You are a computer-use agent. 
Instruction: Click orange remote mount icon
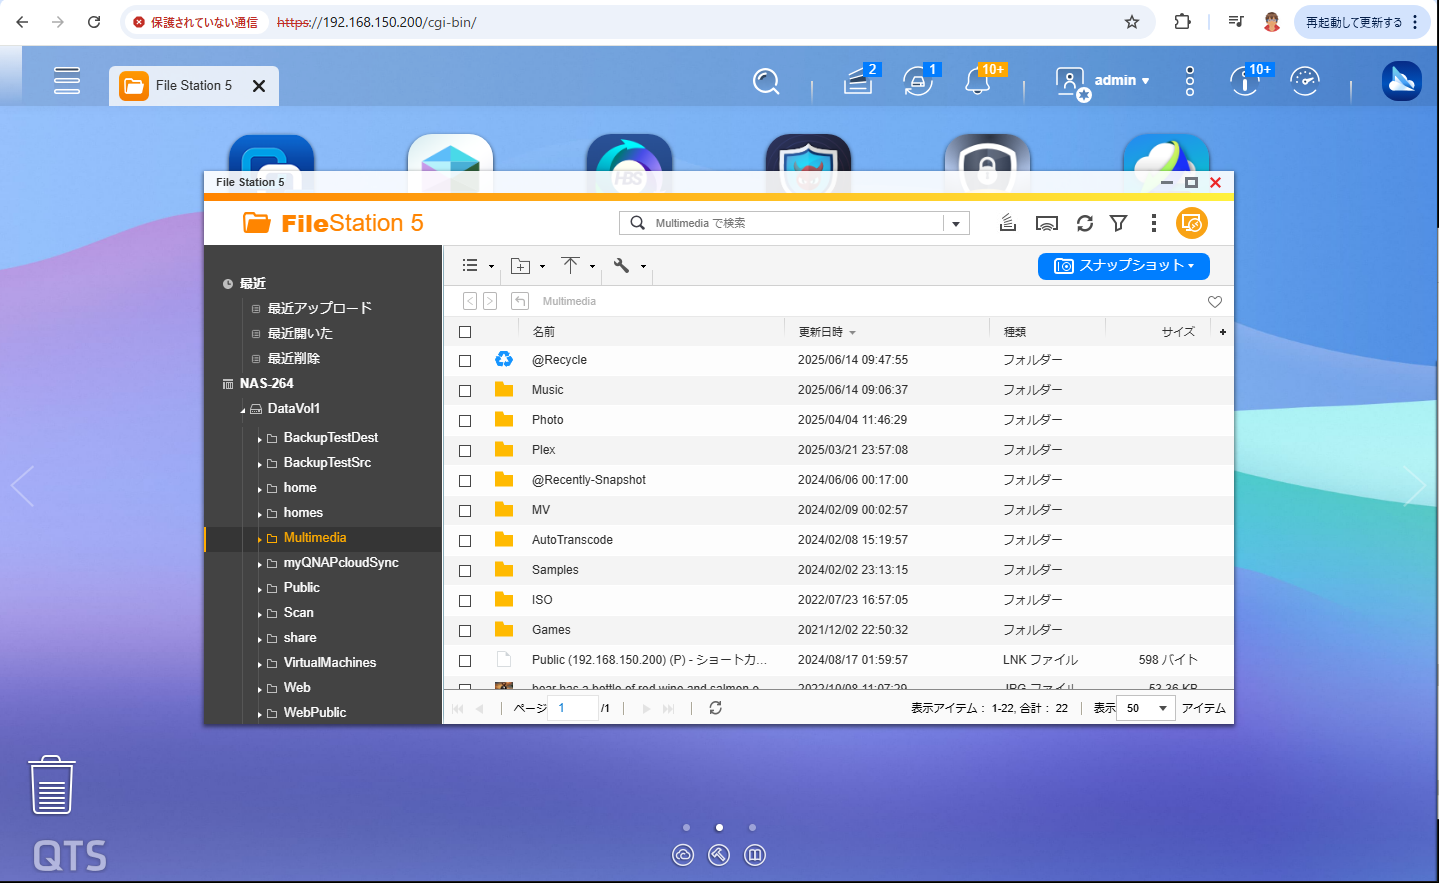1192,223
